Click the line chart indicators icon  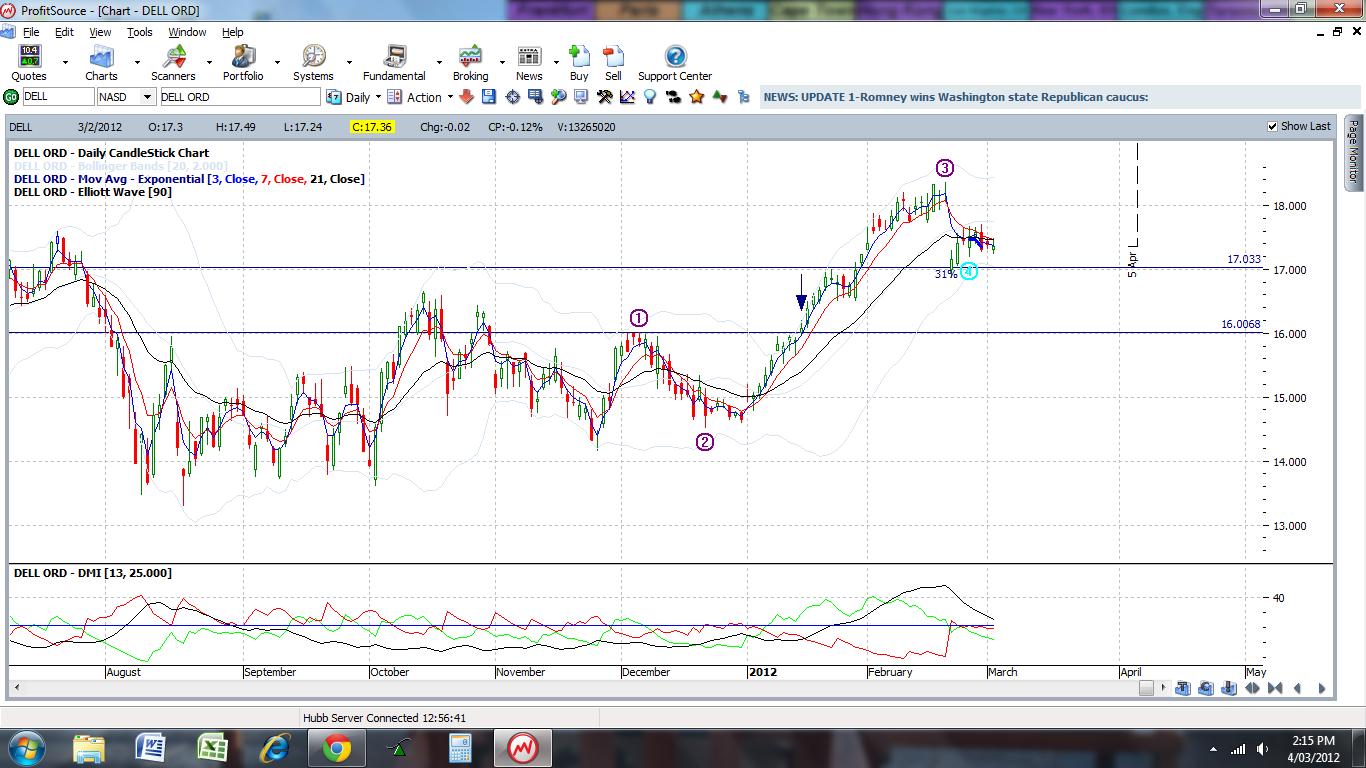click(627, 97)
